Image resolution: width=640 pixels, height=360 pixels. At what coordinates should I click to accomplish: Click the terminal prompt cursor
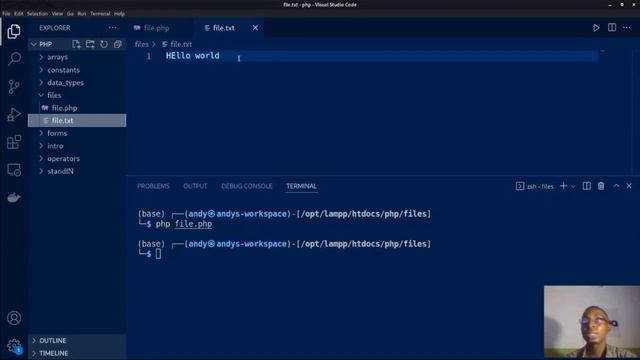tap(158, 254)
